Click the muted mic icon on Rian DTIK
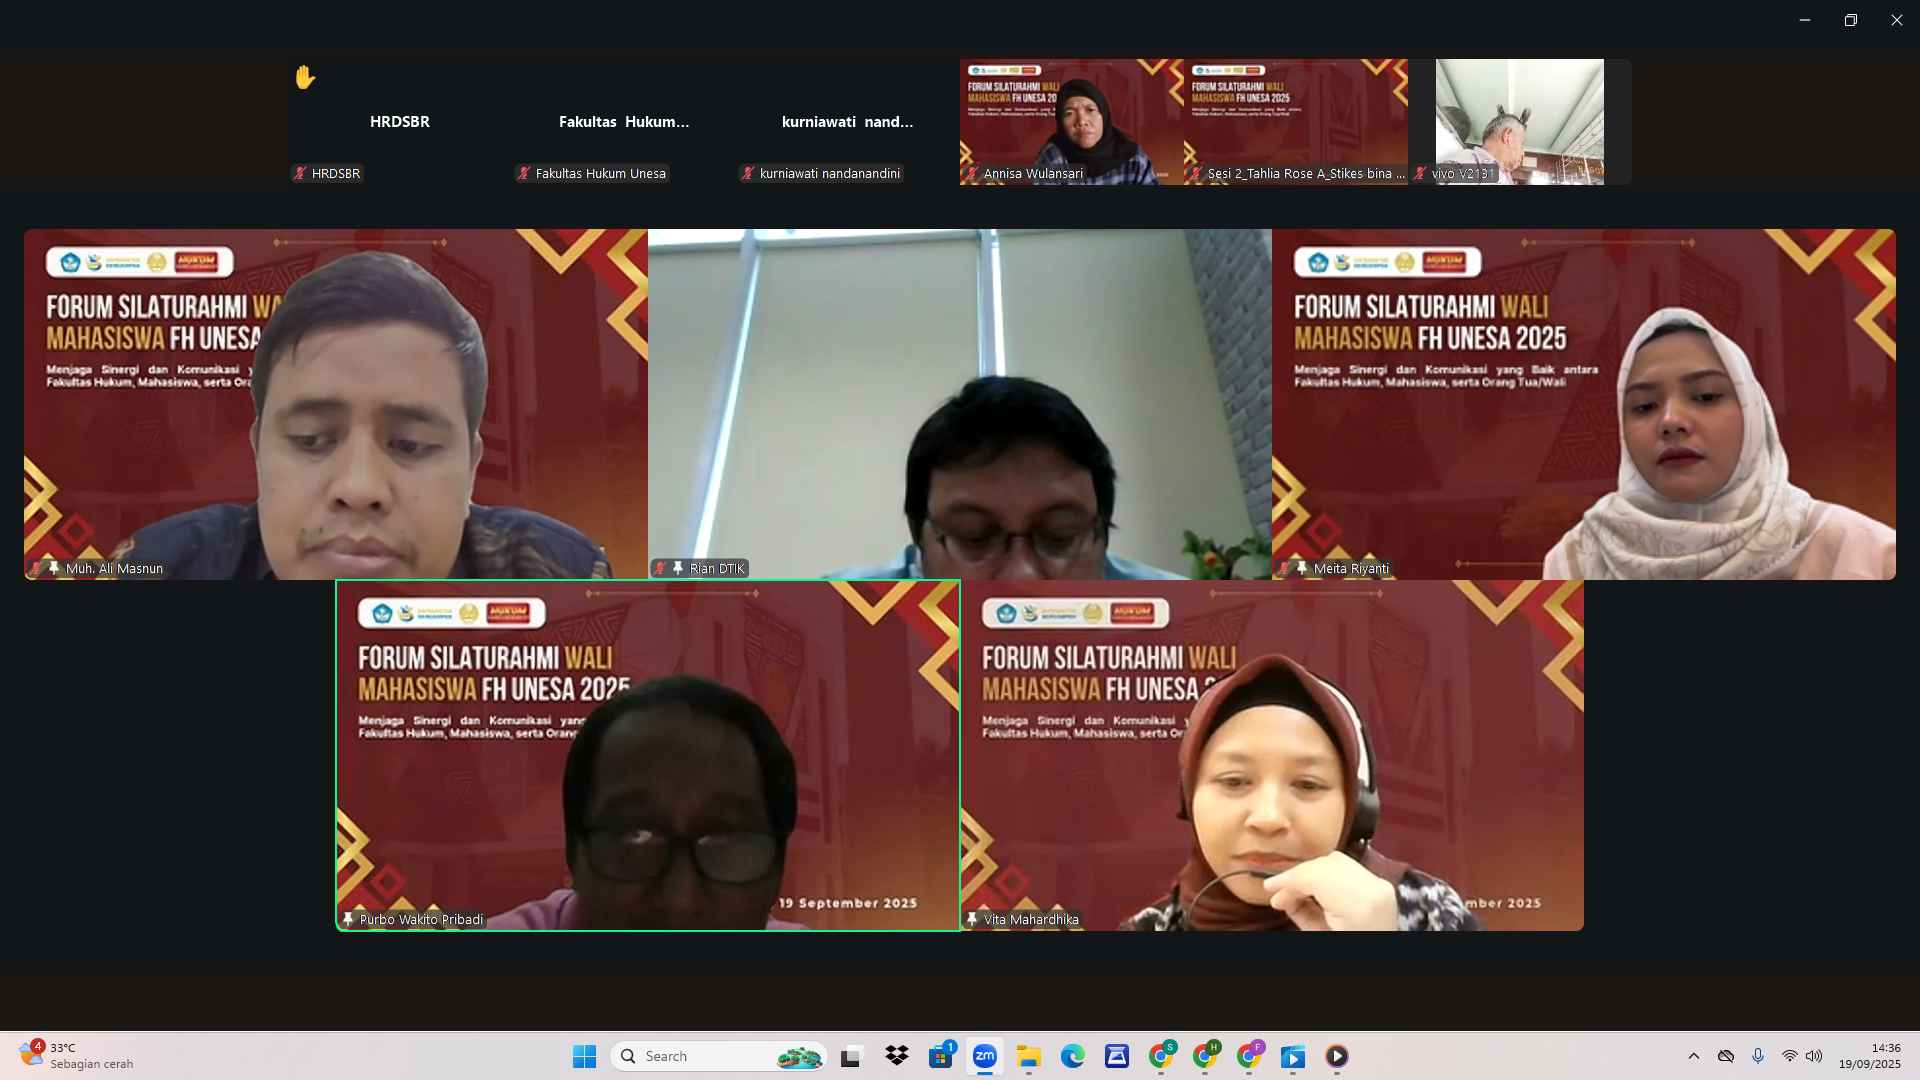Screen dimensions: 1920x1080 tap(660, 568)
